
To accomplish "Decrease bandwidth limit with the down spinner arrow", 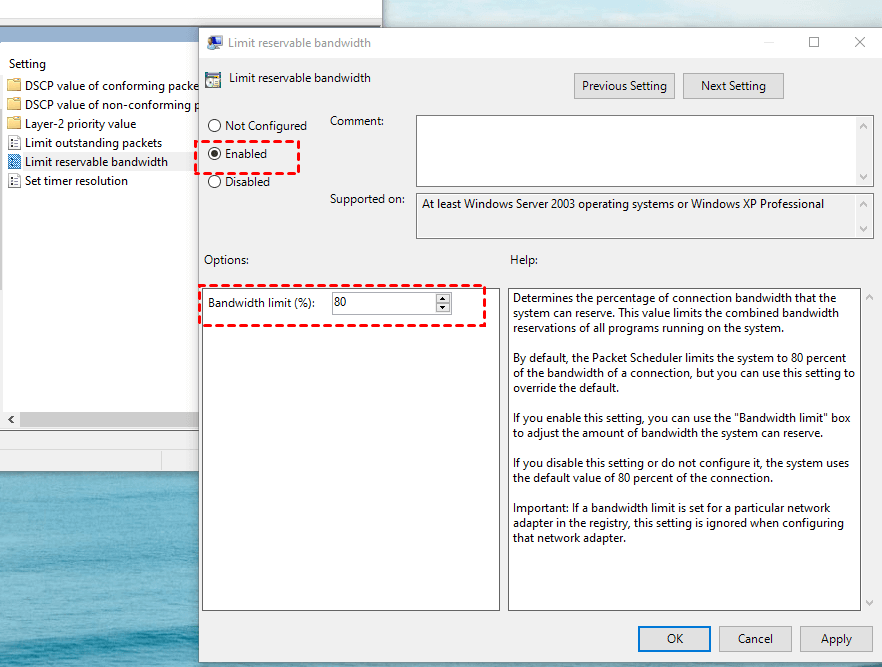I will click(x=443, y=308).
